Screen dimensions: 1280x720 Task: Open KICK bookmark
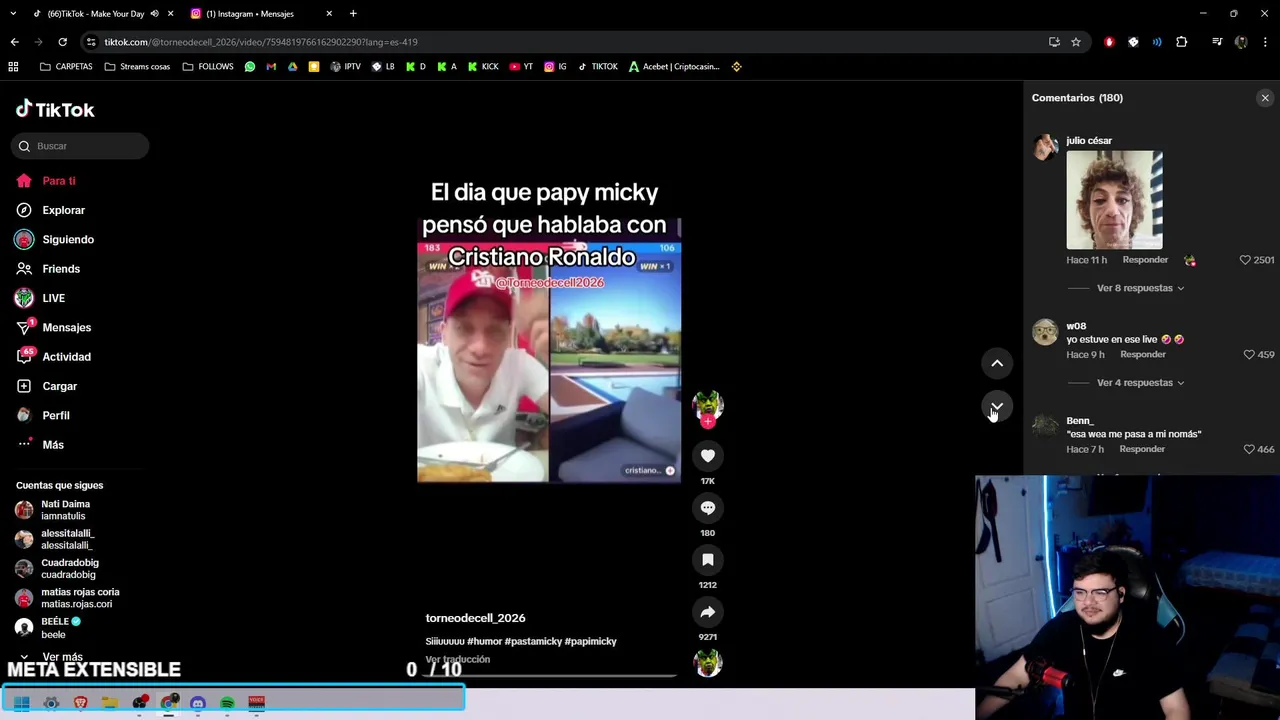coord(483,67)
